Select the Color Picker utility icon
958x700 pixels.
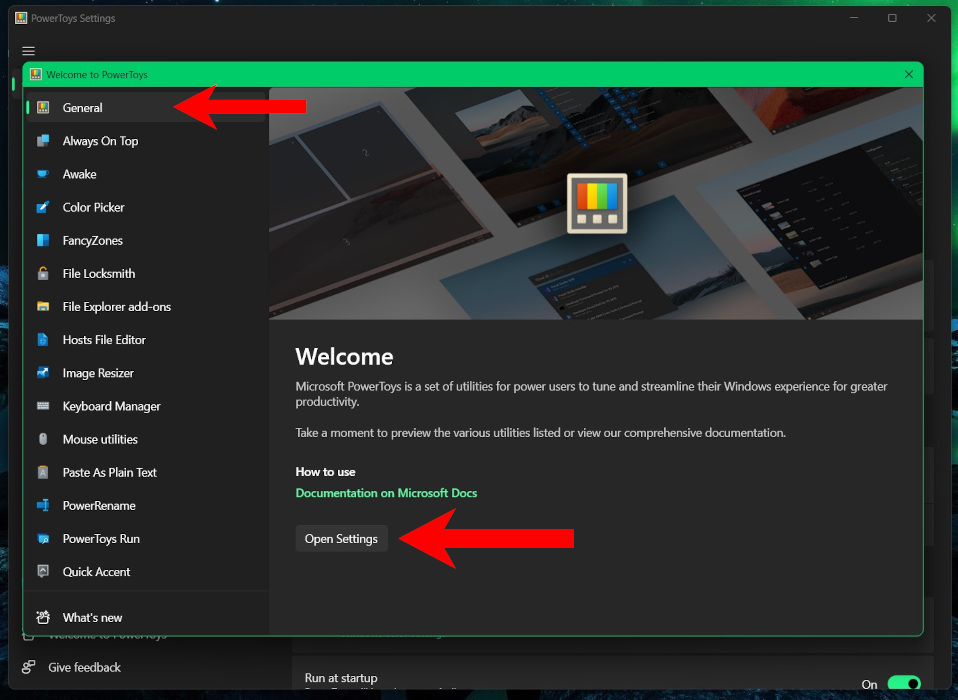(45, 207)
